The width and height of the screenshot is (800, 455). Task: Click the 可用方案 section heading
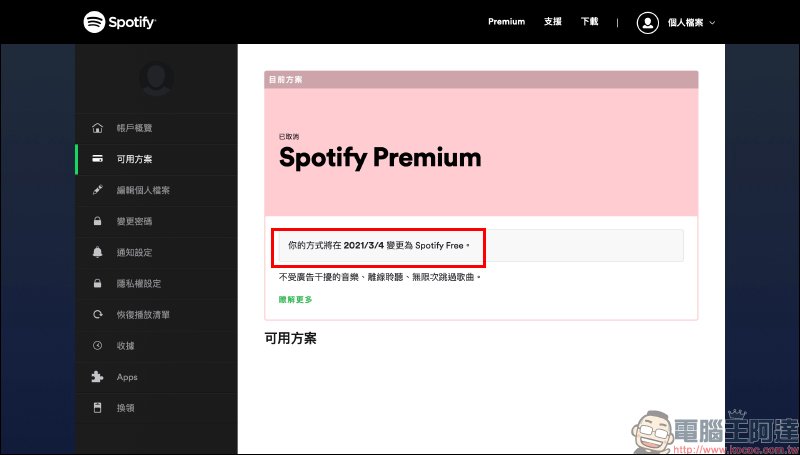(x=290, y=339)
